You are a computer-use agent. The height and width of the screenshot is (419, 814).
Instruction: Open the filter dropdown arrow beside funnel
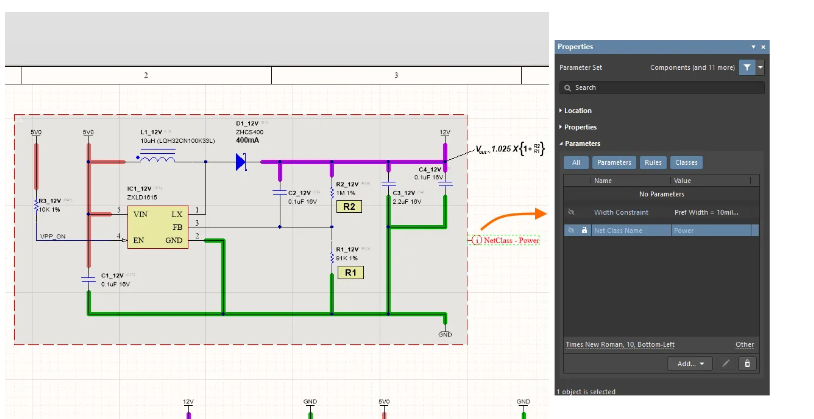pyautogui.click(x=761, y=67)
